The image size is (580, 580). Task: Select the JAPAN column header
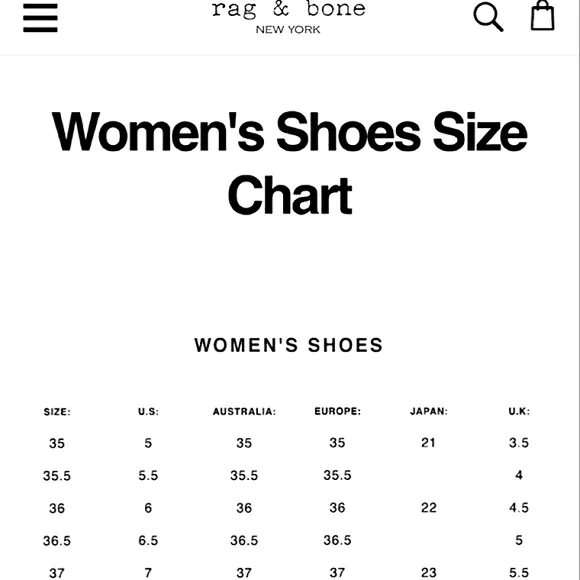point(429,411)
